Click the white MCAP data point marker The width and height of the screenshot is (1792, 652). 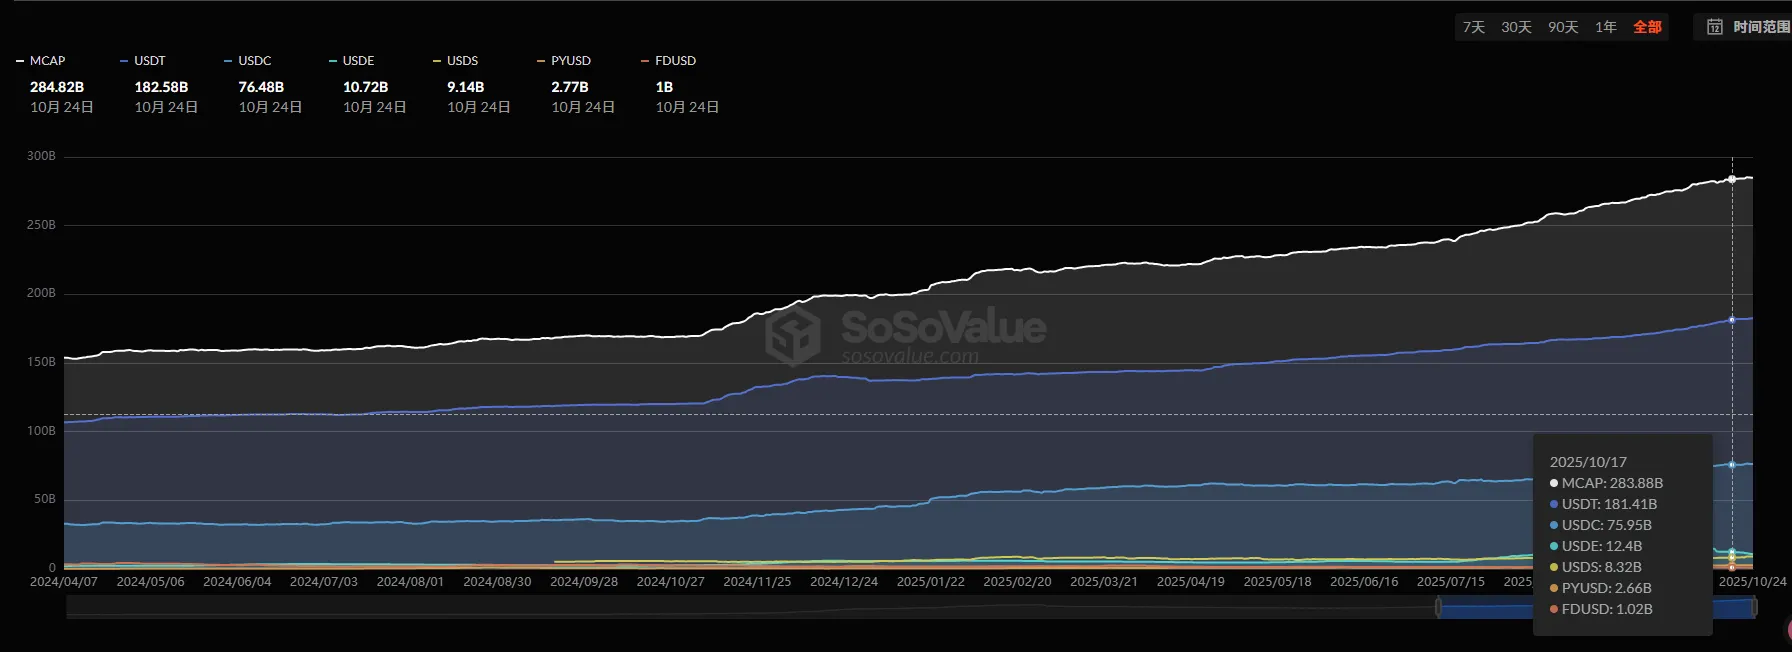(x=1732, y=180)
